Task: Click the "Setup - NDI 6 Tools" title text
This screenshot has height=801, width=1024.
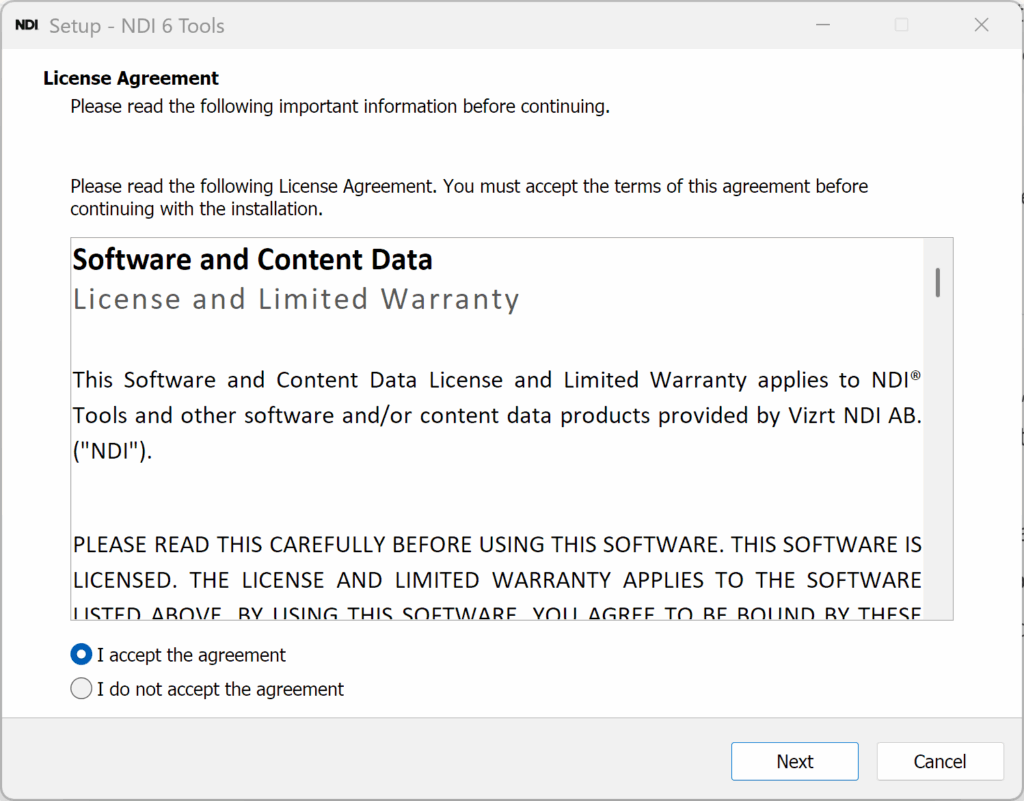Action: 136,26
